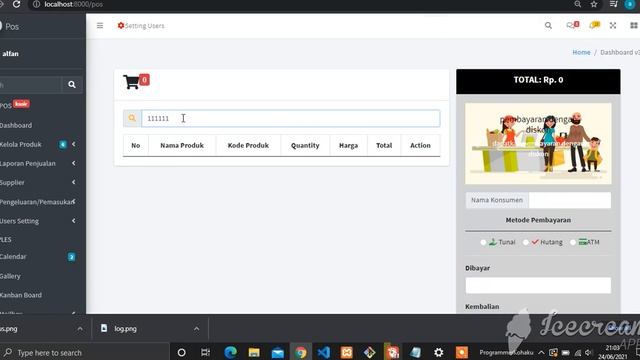Launch Microsoft Edge from taskbar
The image size is (640, 360).
230,352
